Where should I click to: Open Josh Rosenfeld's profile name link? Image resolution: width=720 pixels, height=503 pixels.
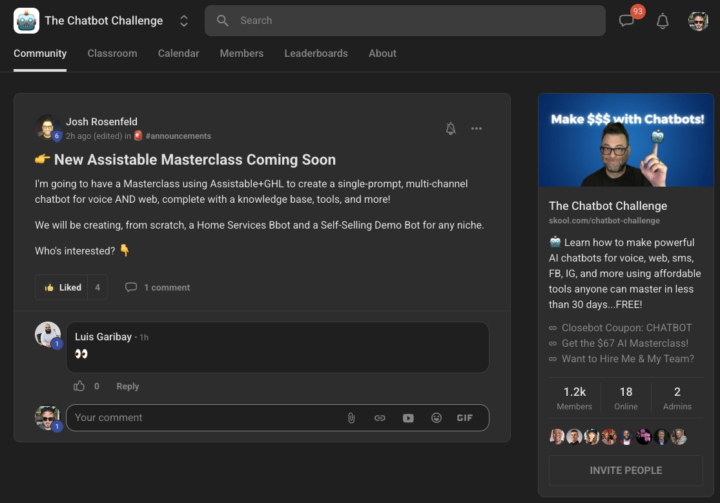101,122
